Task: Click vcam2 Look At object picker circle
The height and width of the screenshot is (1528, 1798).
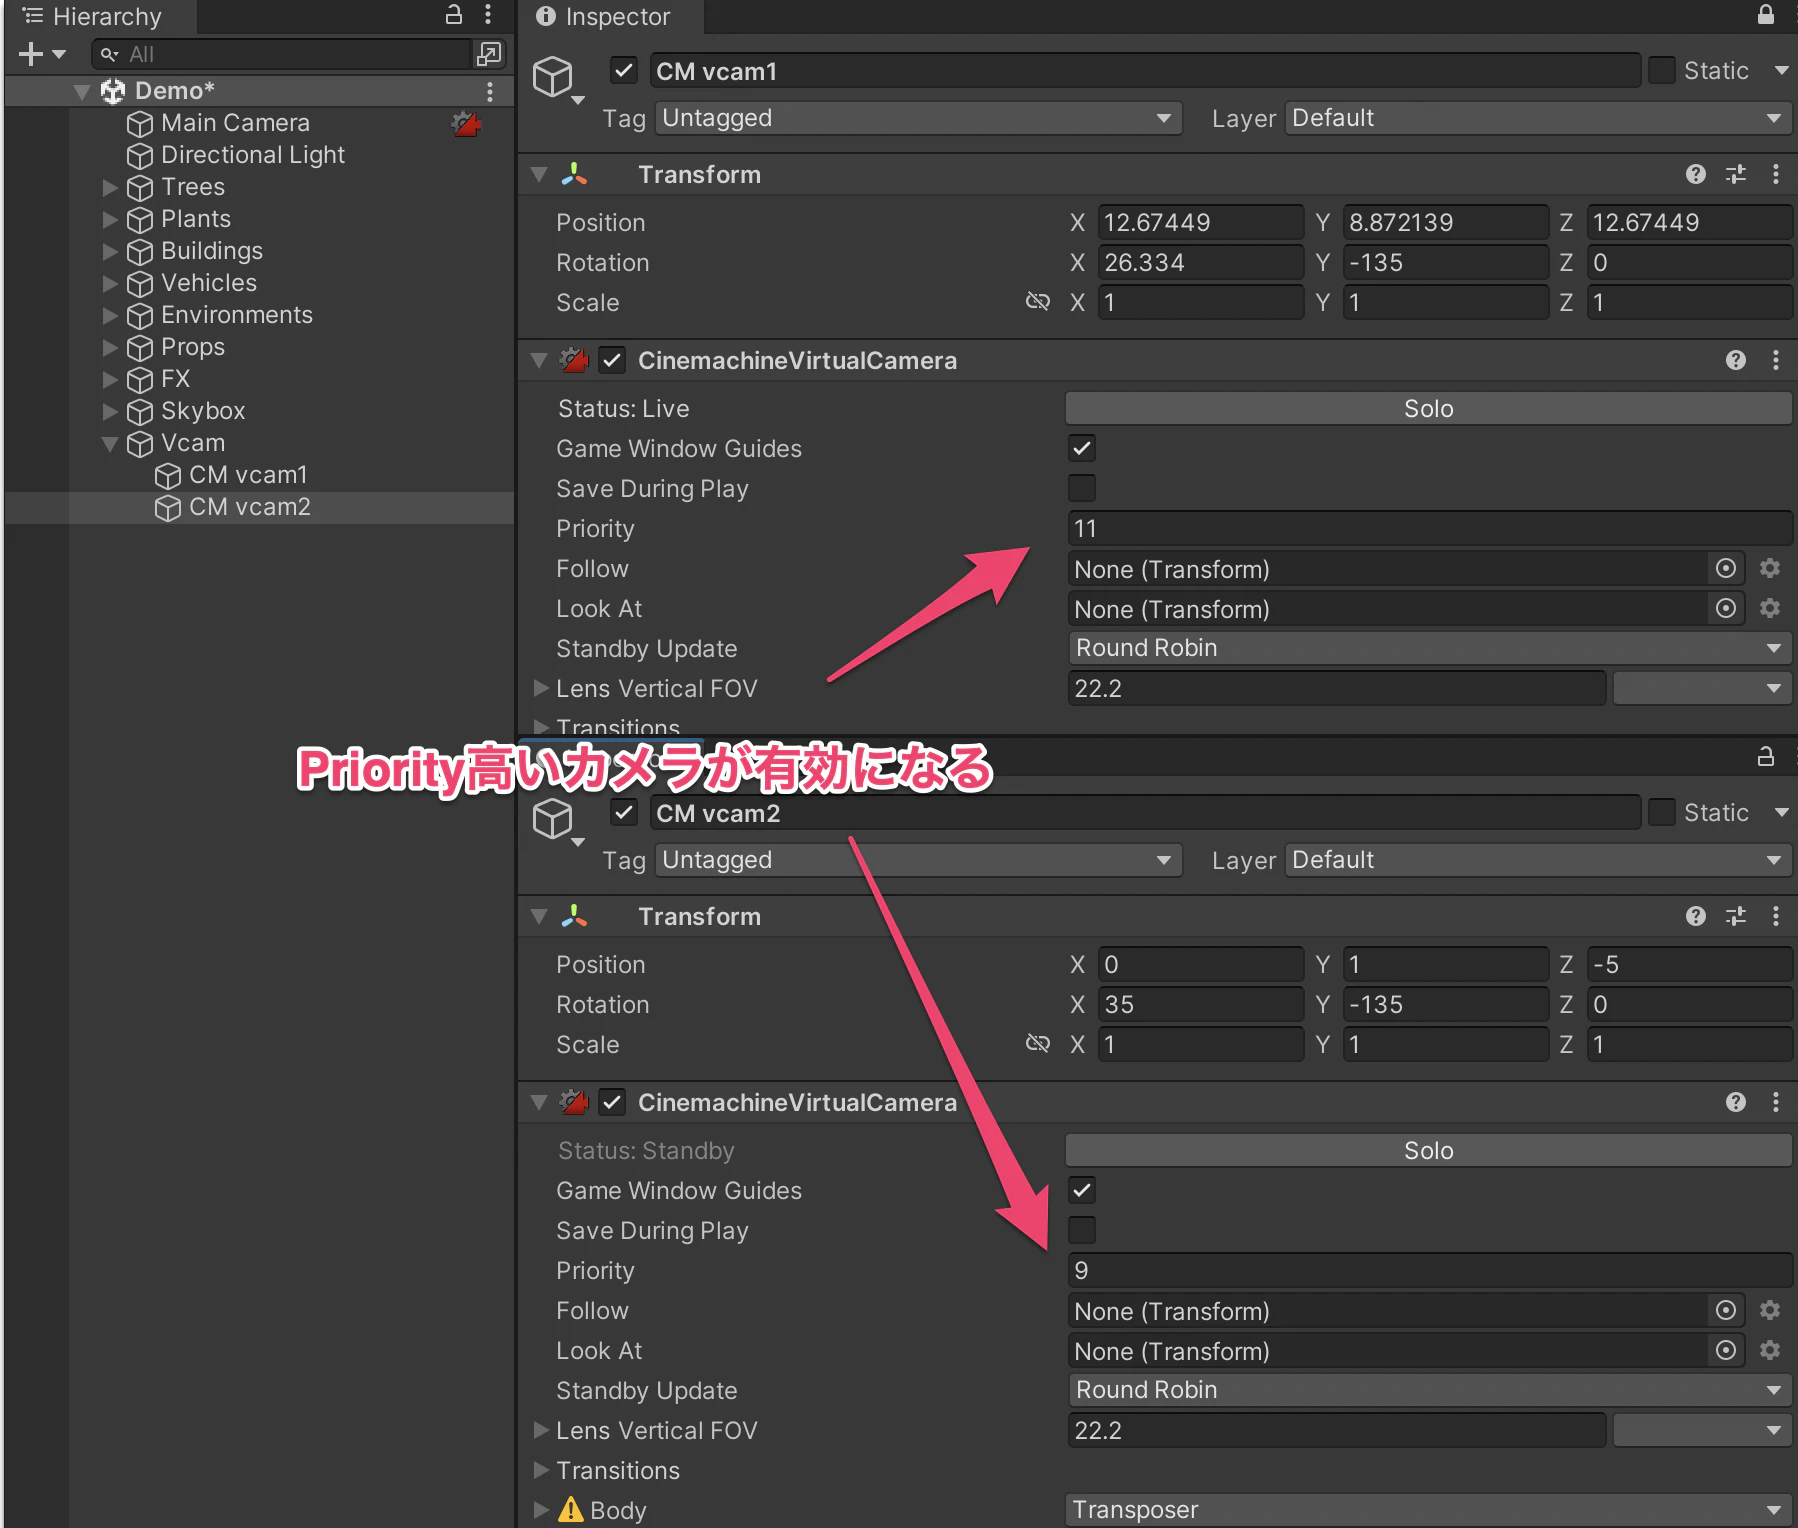Action: pyautogui.click(x=1726, y=1351)
